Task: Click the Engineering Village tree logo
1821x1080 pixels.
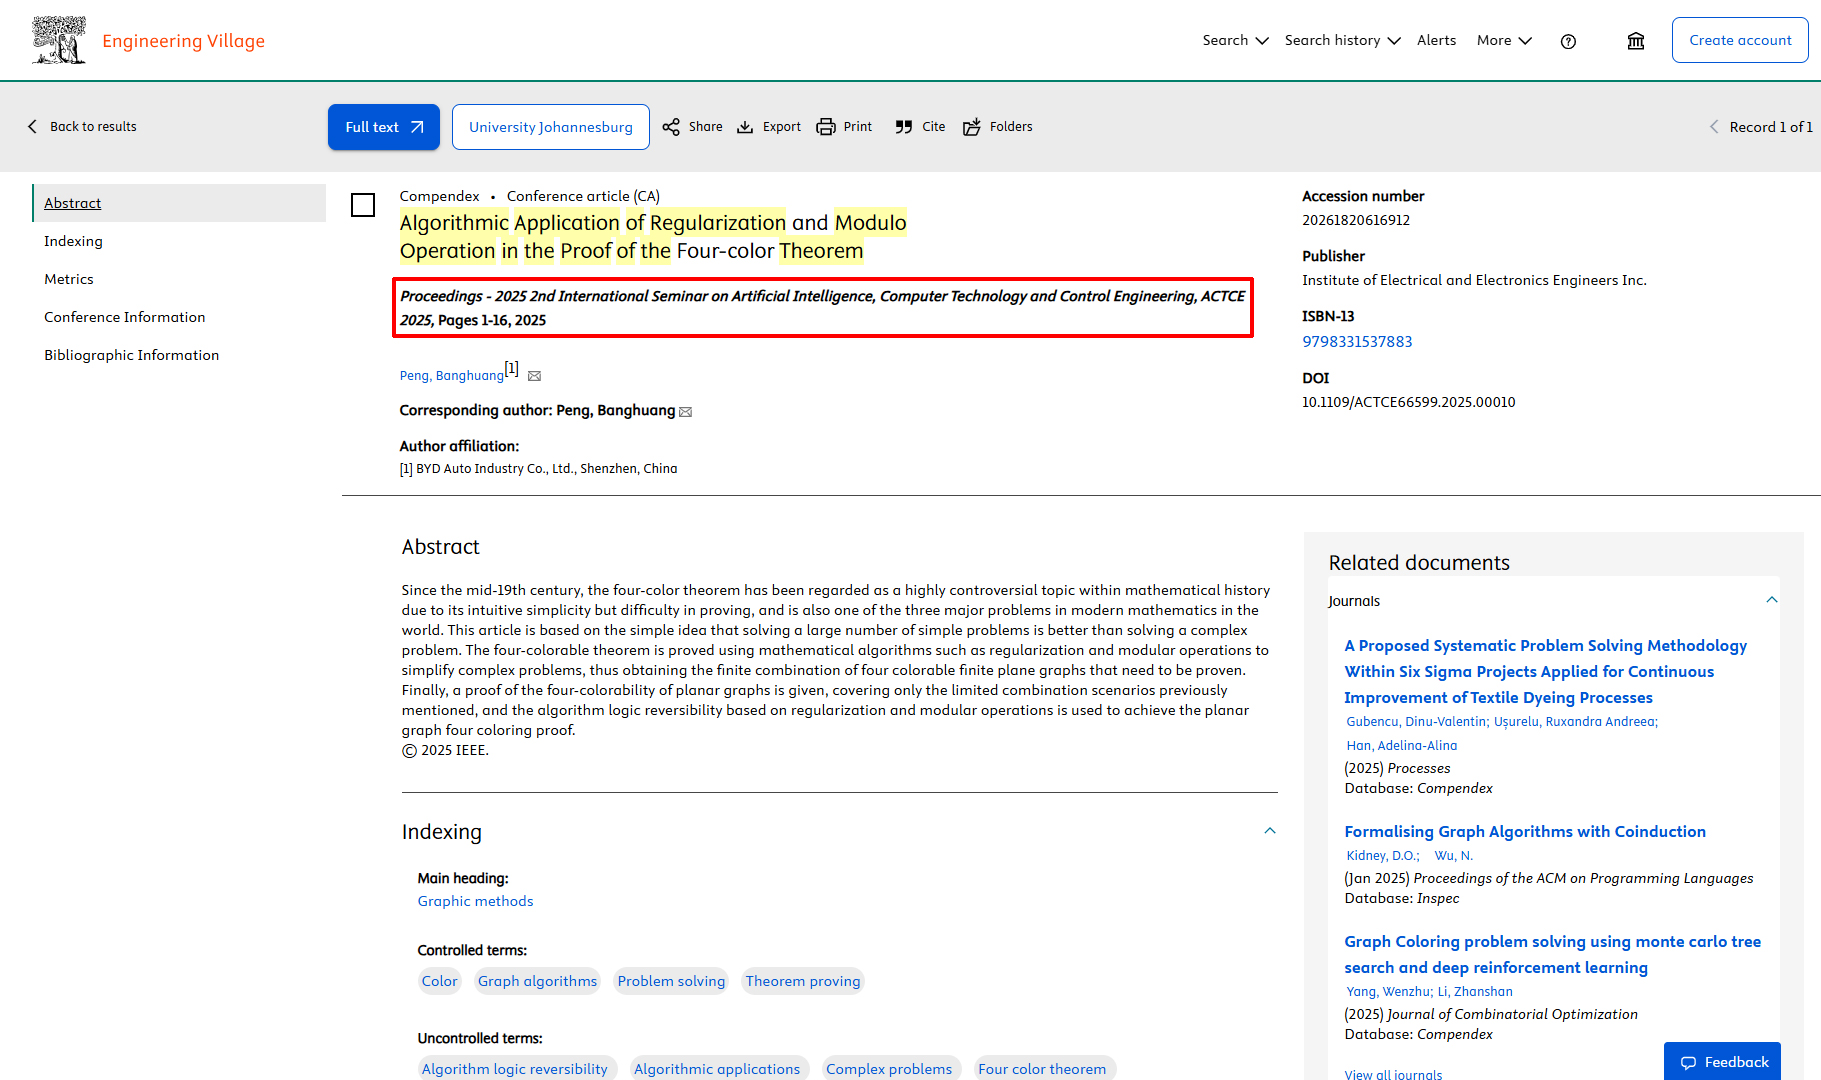Action: coord(59,40)
